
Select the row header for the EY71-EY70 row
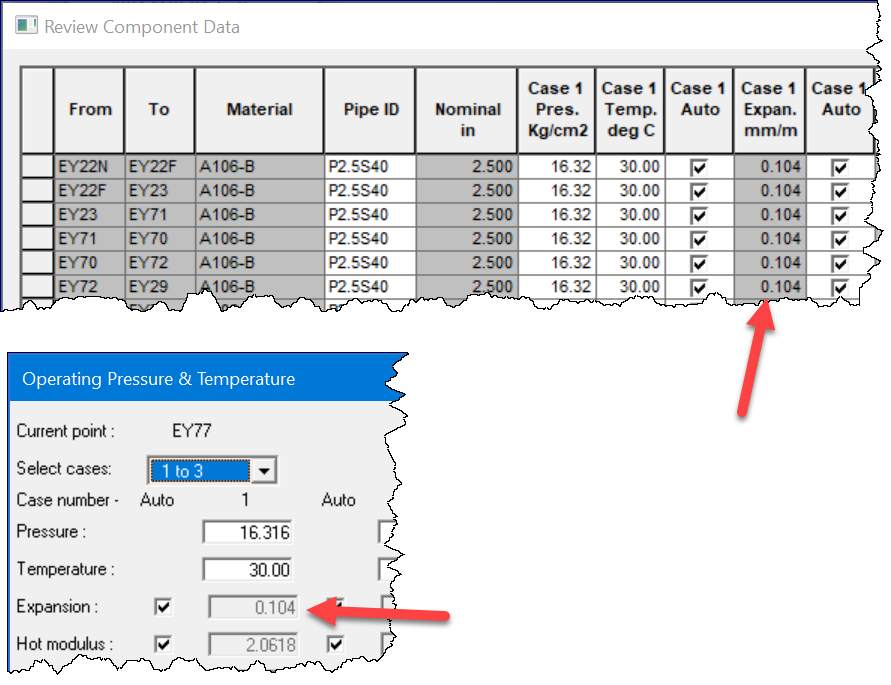(x=38, y=238)
